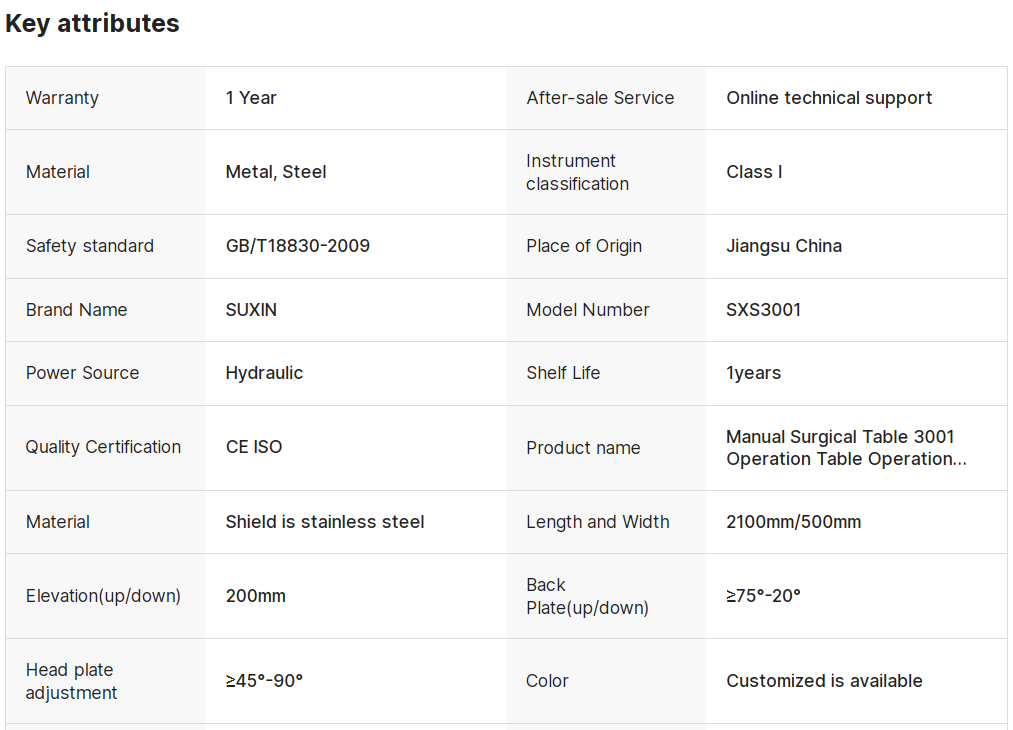Viewport: 1013px width, 730px height.
Task: Click the Hydraulic power source value
Action: coord(264,373)
